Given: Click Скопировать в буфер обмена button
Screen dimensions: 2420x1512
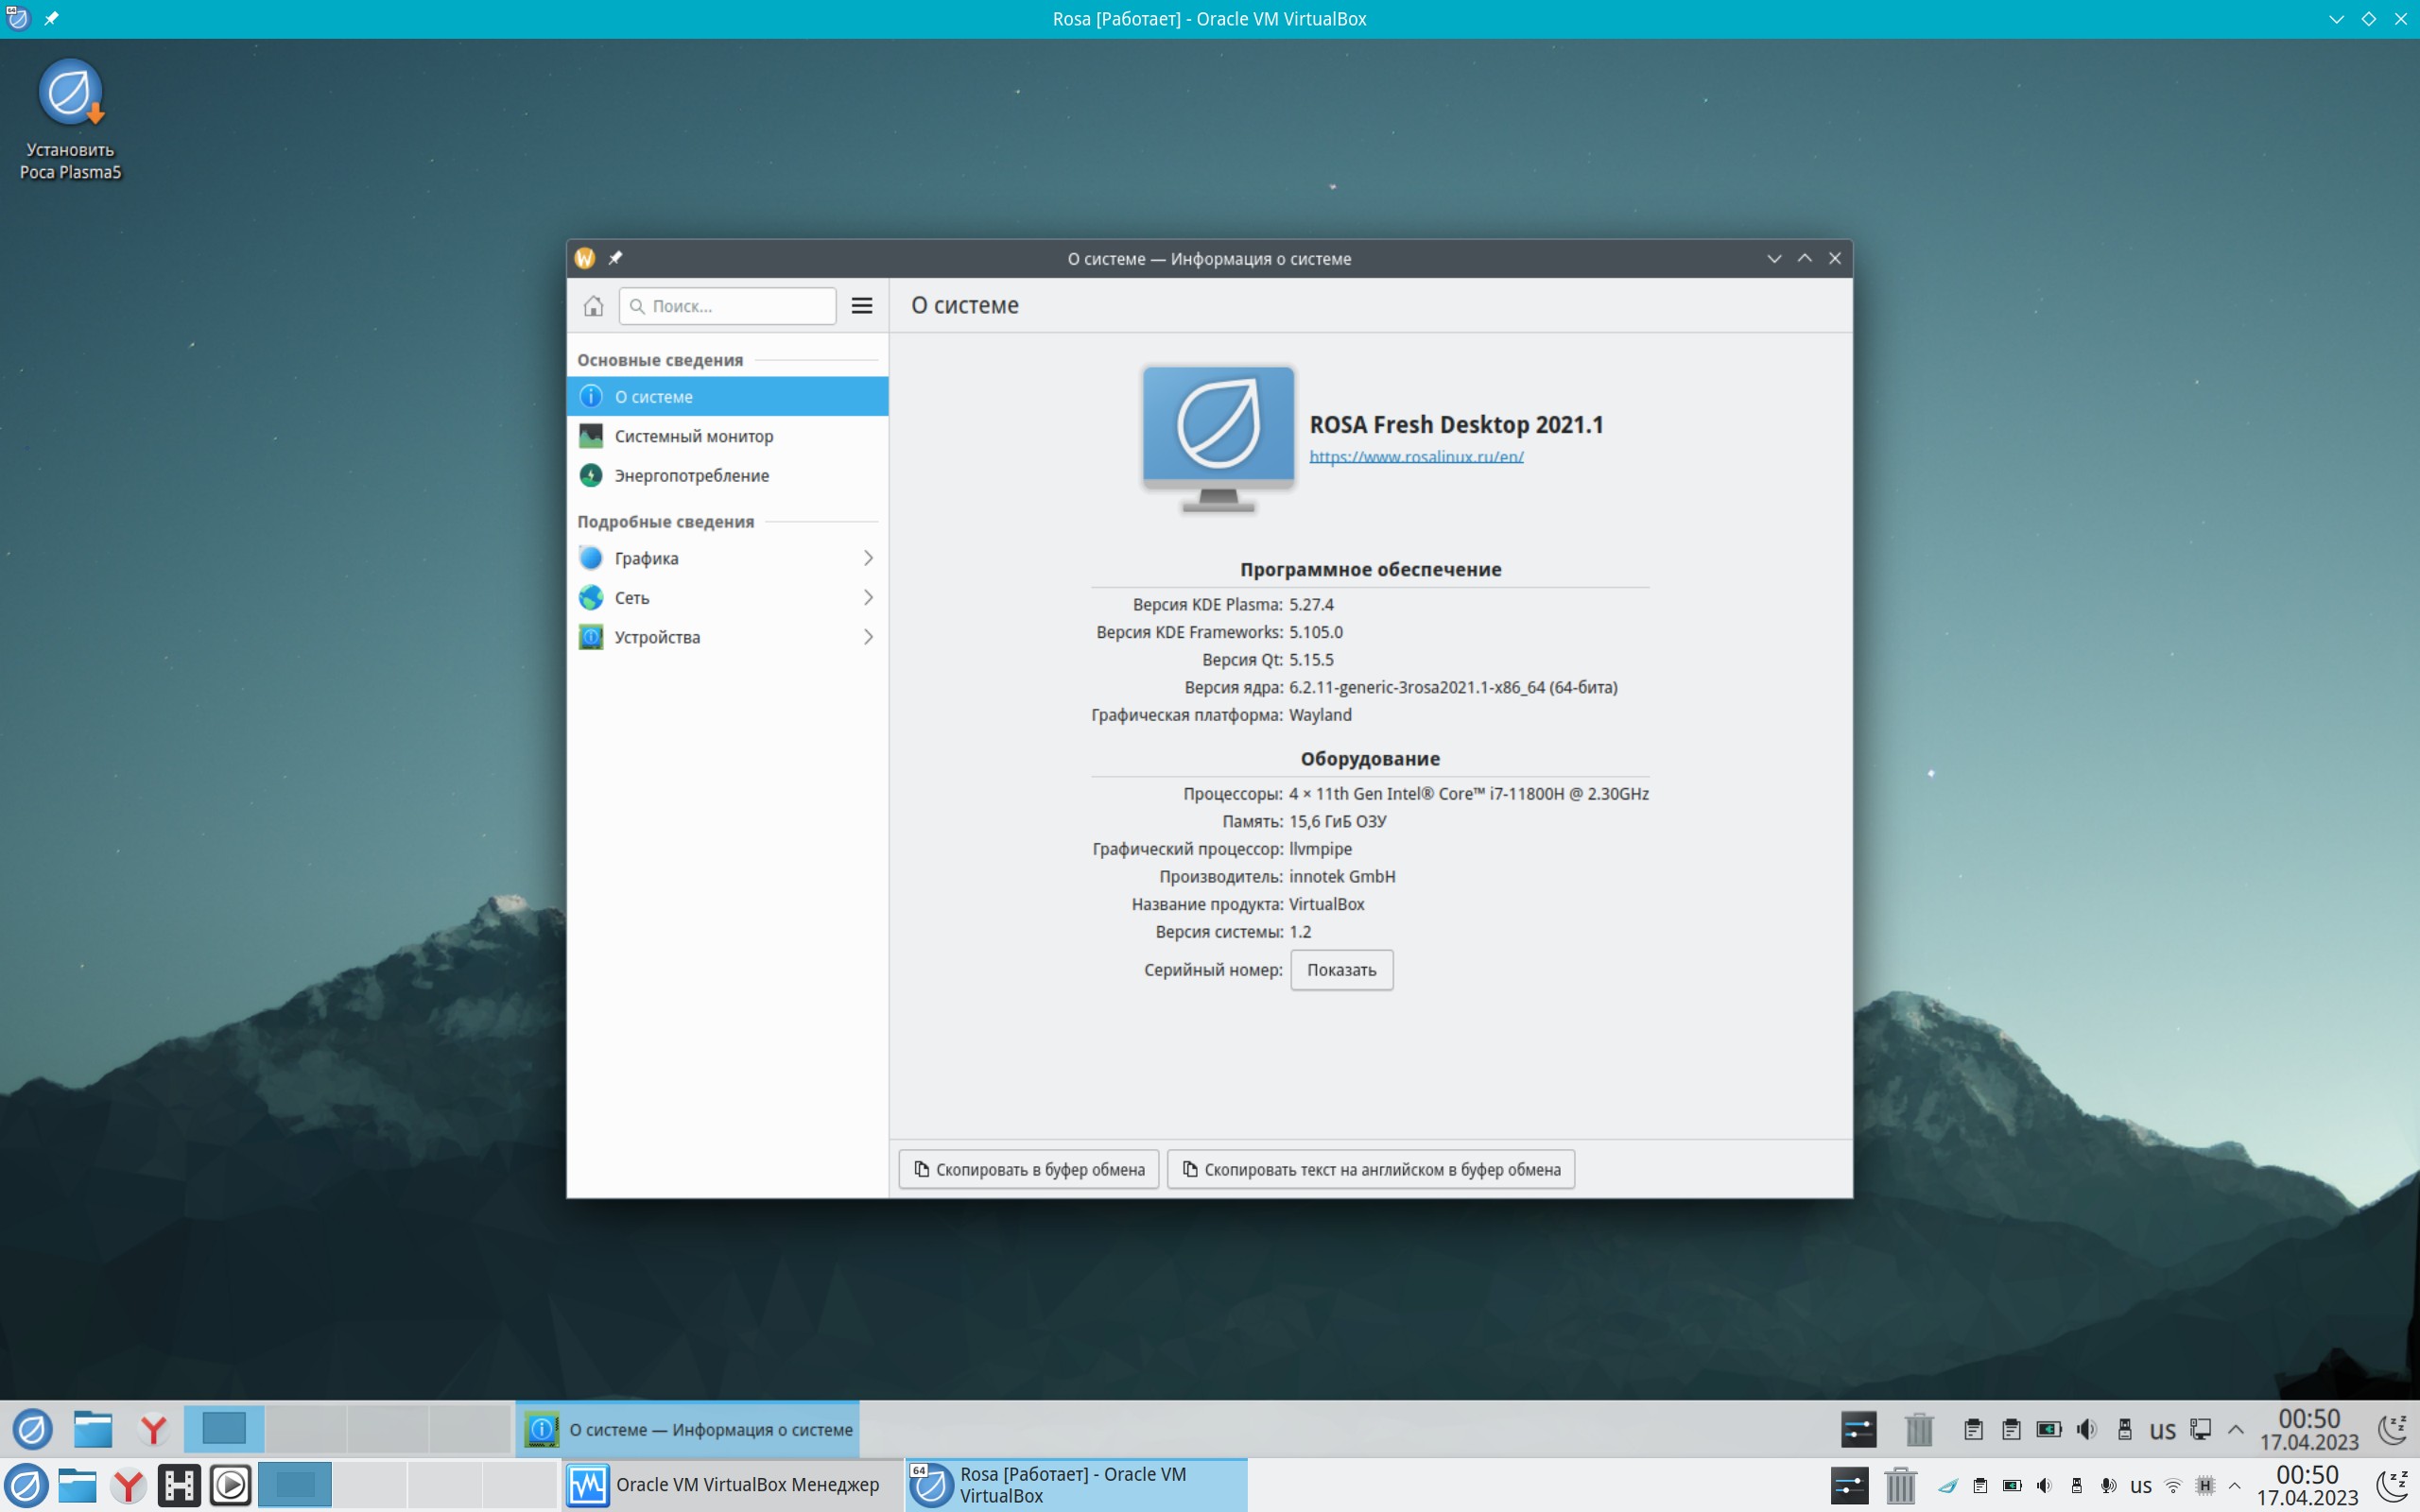Looking at the screenshot, I should pos(1028,1169).
